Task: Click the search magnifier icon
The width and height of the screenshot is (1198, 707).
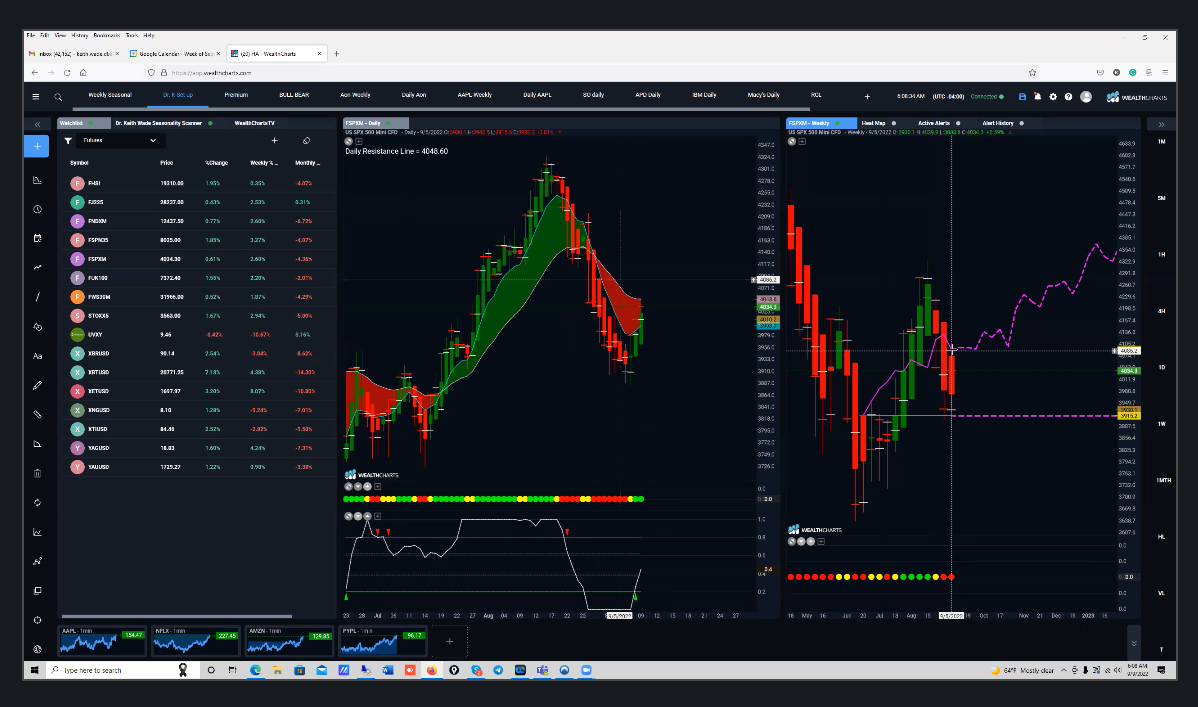Action: coord(58,97)
